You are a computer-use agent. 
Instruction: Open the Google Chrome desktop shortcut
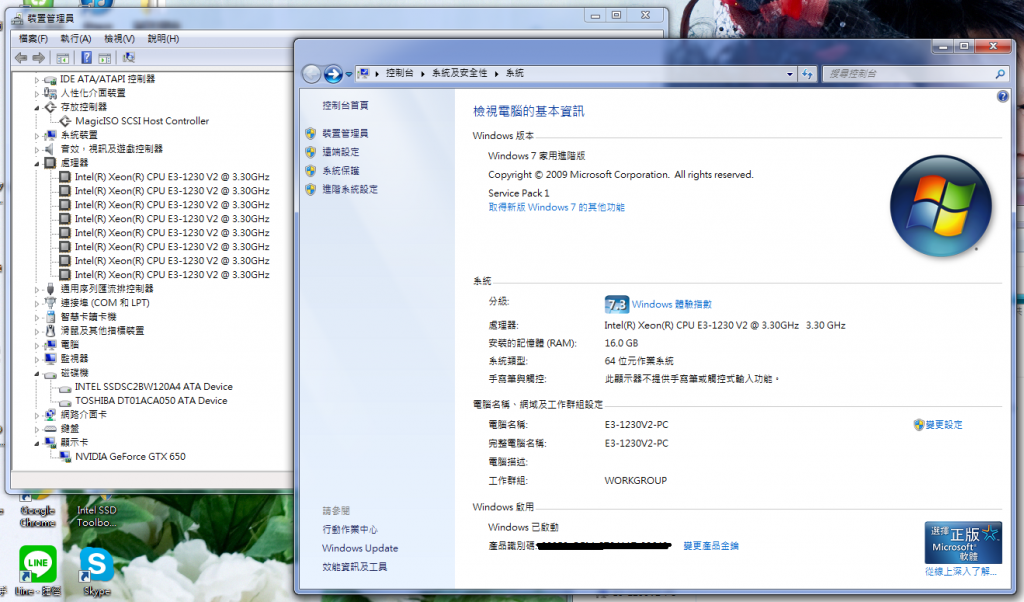38,516
